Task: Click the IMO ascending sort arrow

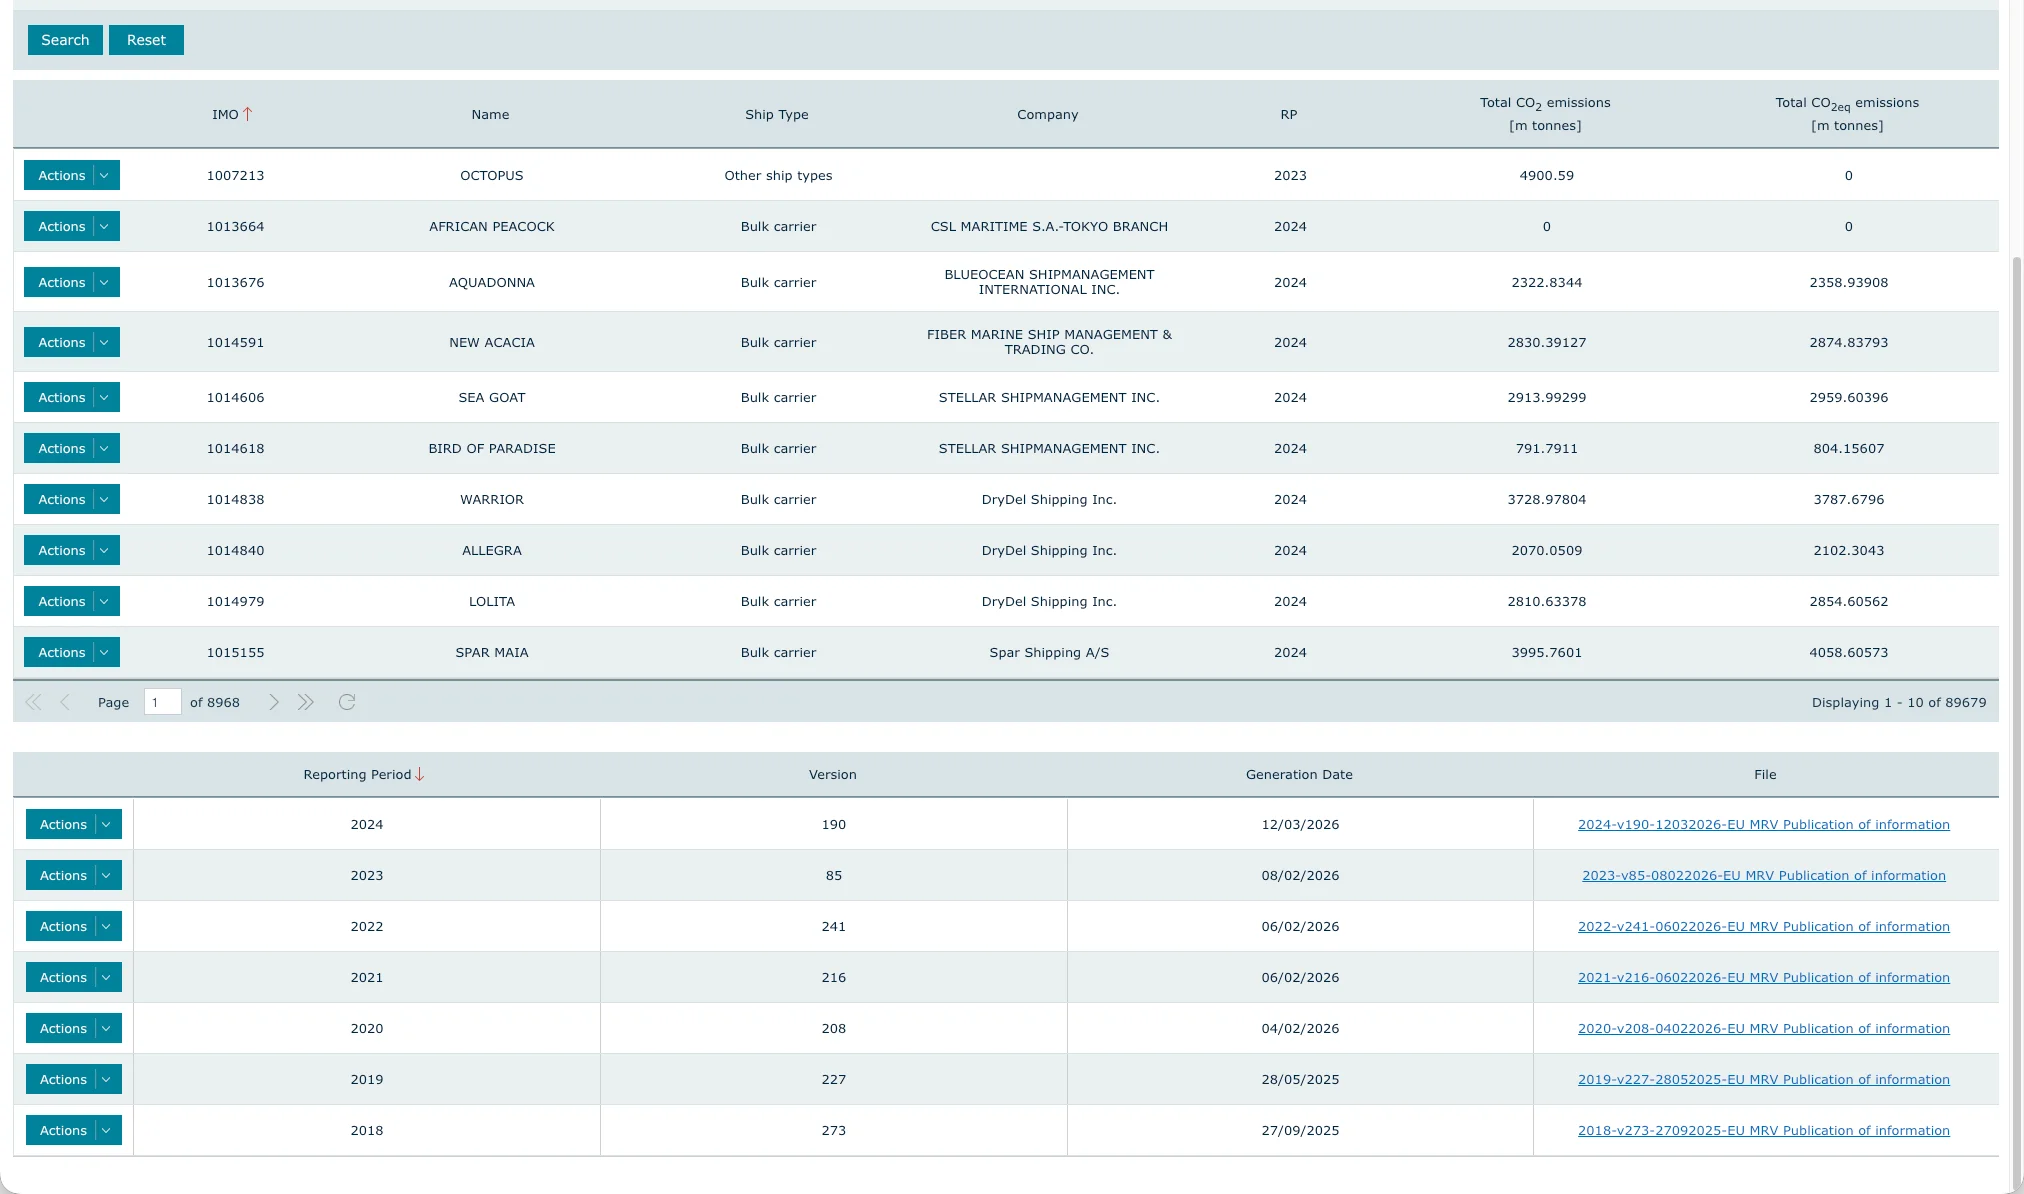Action: (x=248, y=114)
